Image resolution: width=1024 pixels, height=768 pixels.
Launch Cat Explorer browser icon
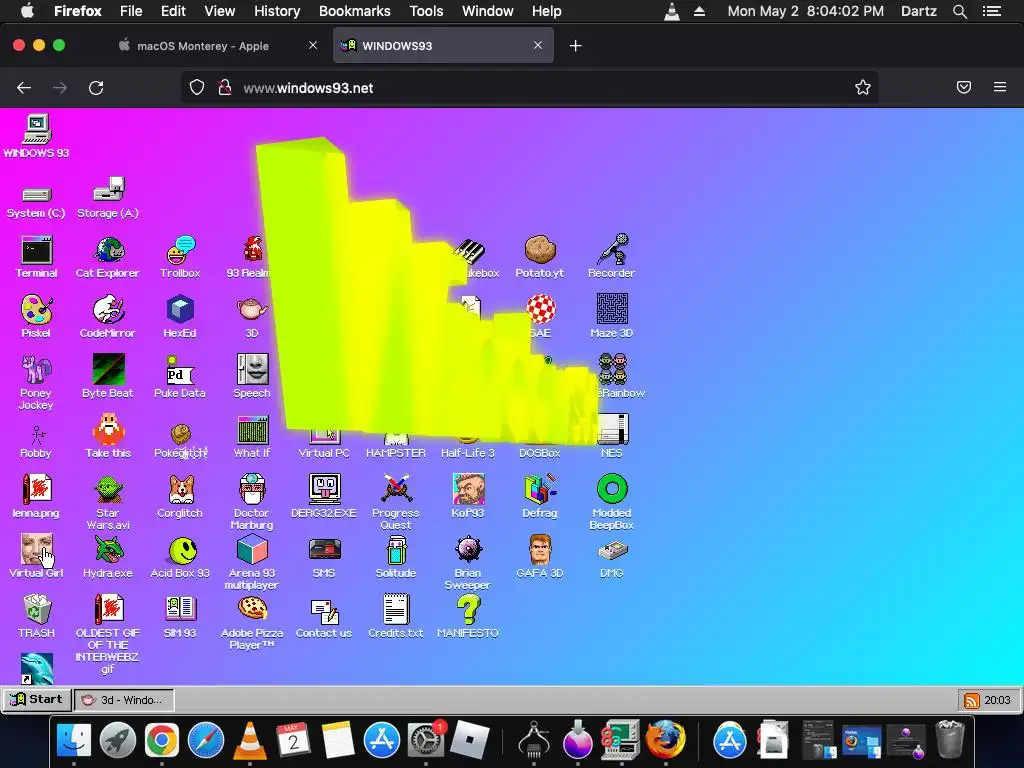point(108,257)
